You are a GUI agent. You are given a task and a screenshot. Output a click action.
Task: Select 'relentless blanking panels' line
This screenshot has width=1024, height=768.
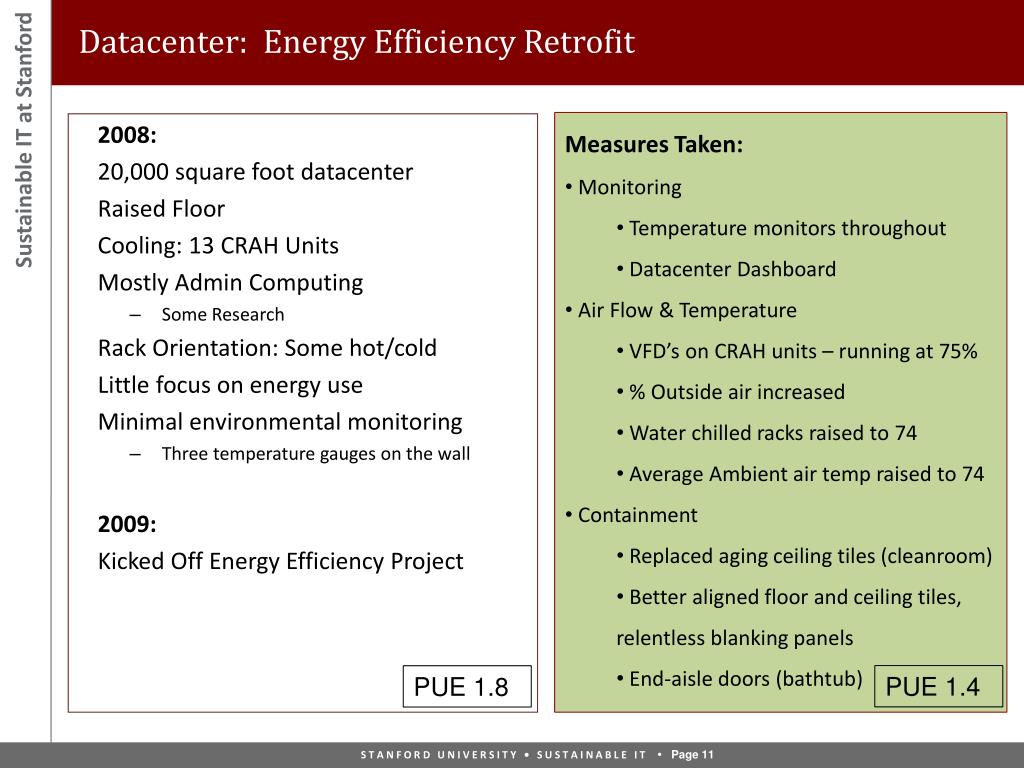[735, 639]
